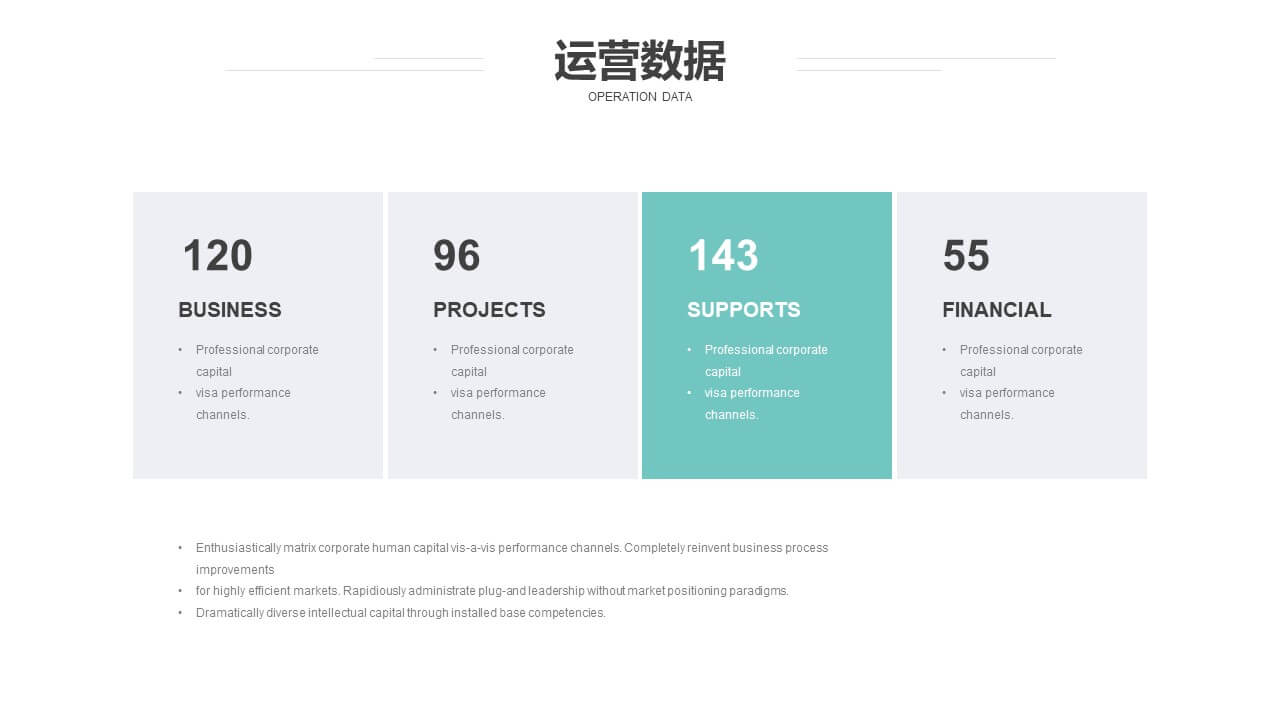
Task: Select the OPERATION DATA subtitle text
Action: [x=639, y=97]
